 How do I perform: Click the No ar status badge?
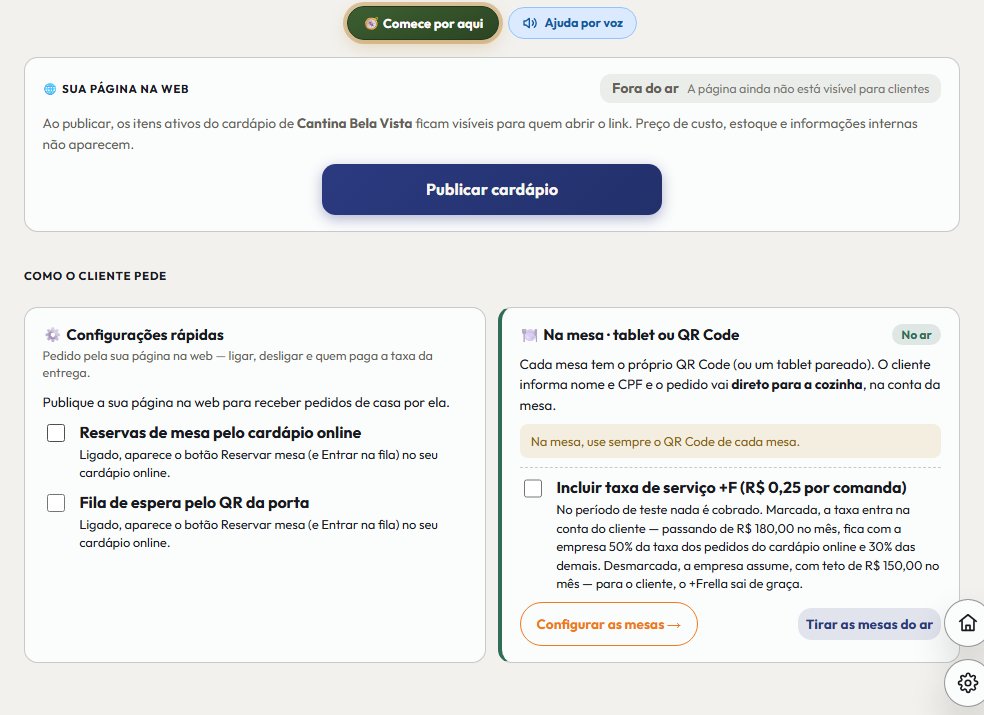[916, 335]
